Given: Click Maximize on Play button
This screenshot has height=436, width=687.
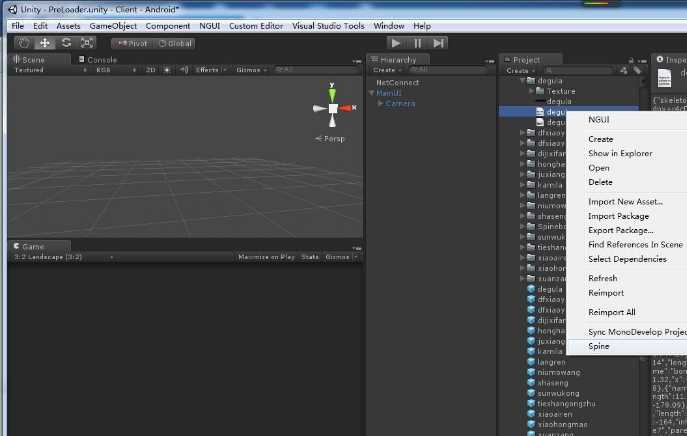Looking at the screenshot, I should pyautogui.click(x=266, y=257).
